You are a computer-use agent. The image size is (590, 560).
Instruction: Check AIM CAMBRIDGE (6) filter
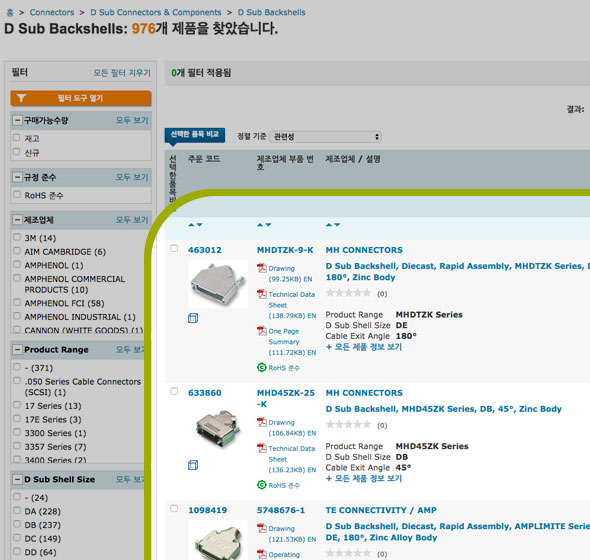17,251
